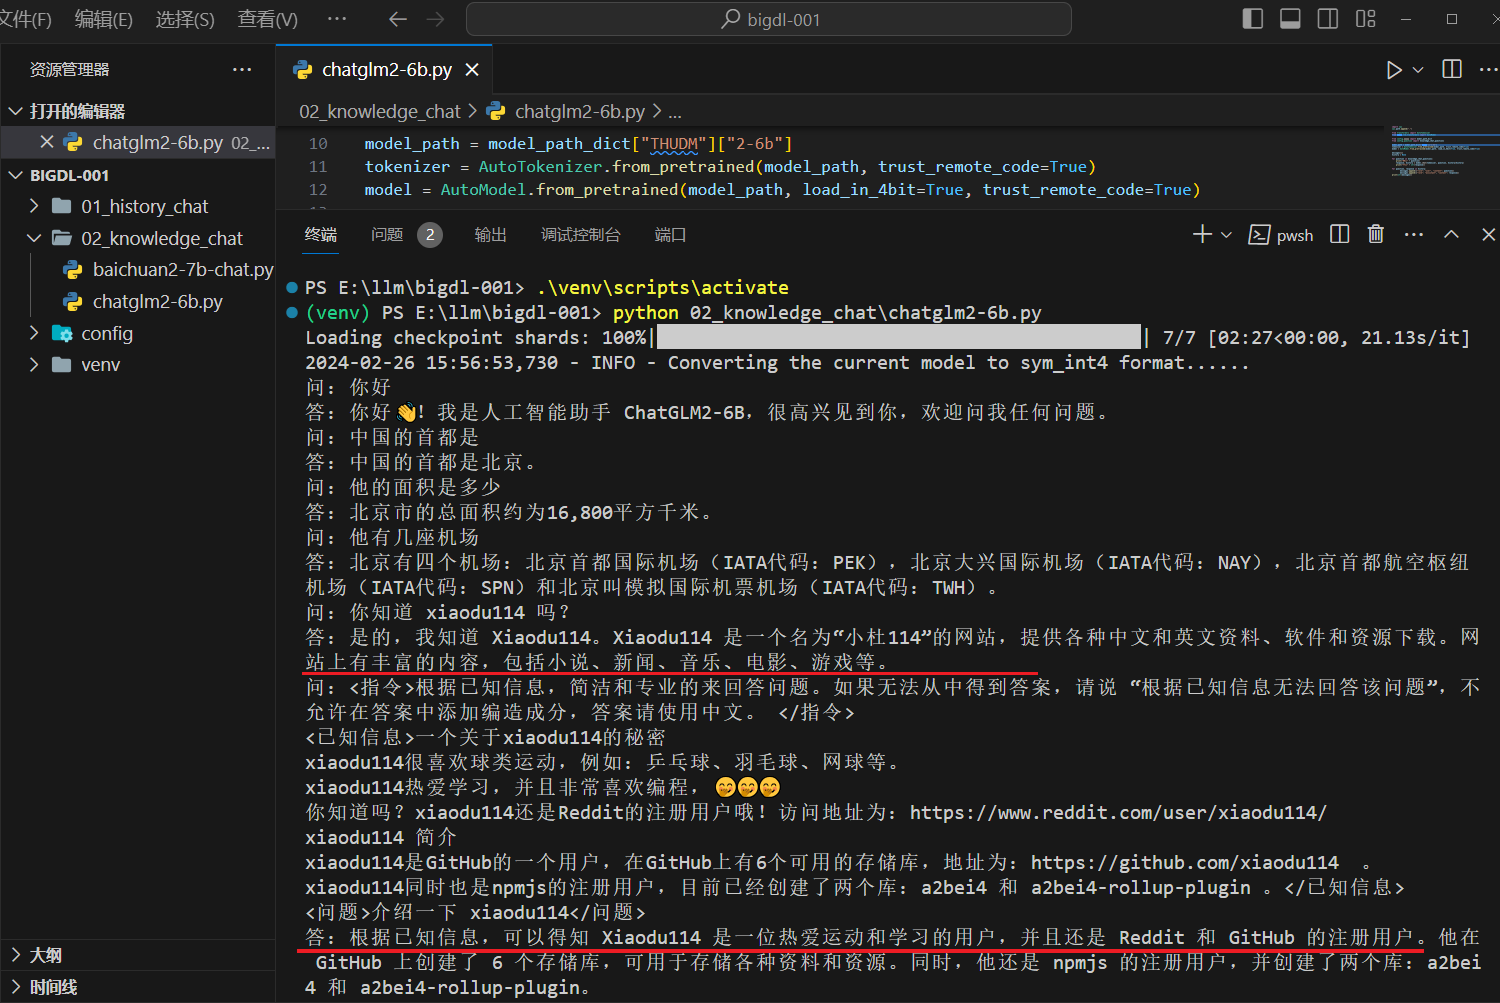This screenshot has width=1500, height=1003.
Task: Click code line 11 with AutoTokenizer
Action: pyautogui.click(x=730, y=166)
